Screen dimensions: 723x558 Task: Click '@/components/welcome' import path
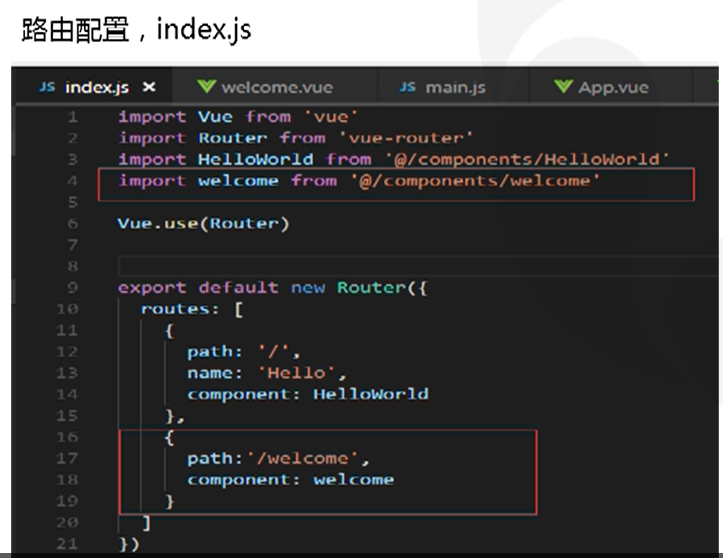tap(475, 180)
